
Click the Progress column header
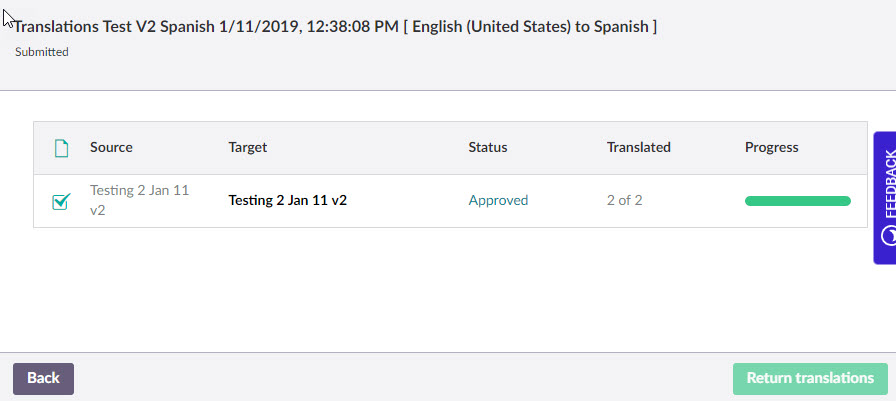[x=771, y=147]
